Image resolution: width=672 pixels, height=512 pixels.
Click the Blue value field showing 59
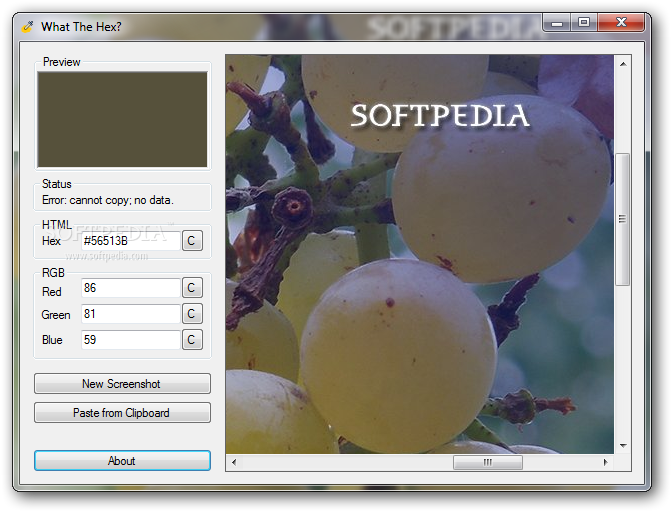[131, 340]
